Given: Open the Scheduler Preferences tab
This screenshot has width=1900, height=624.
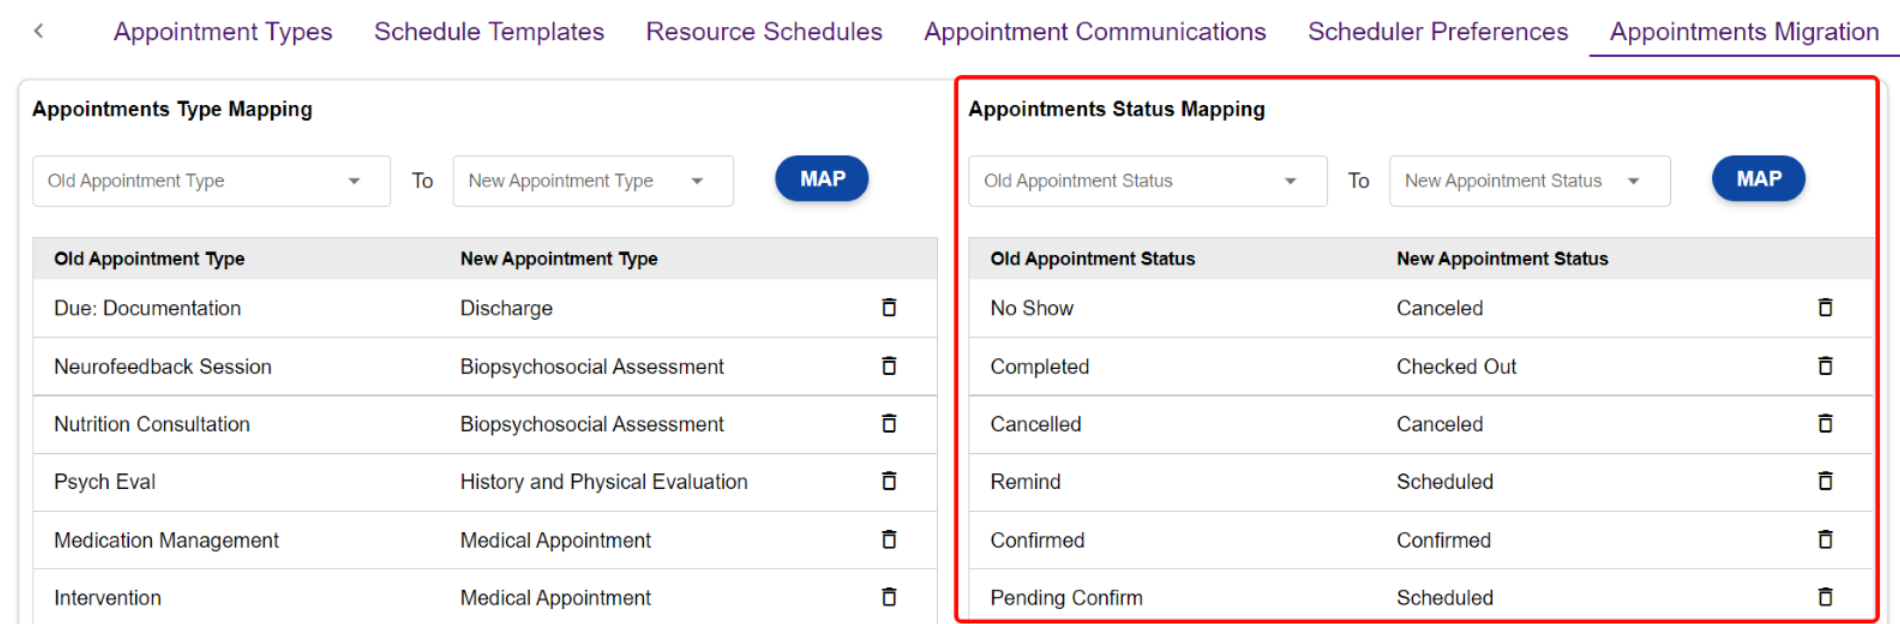Looking at the screenshot, I should tap(1437, 32).
